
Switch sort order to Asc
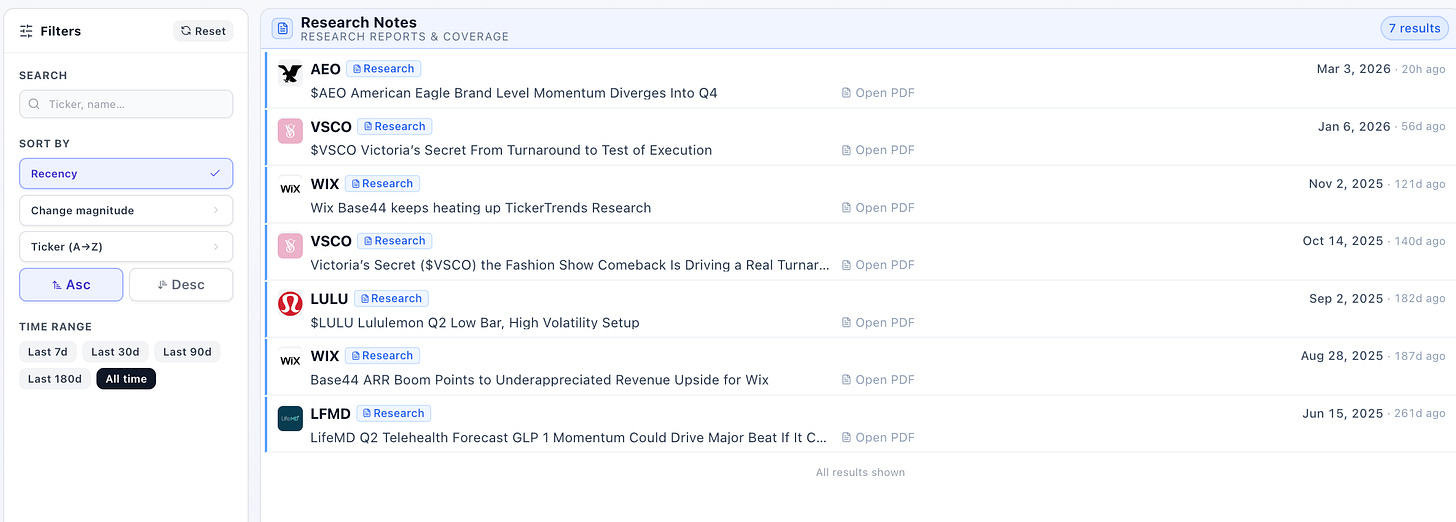pyautogui.click(x=71, y=285)
